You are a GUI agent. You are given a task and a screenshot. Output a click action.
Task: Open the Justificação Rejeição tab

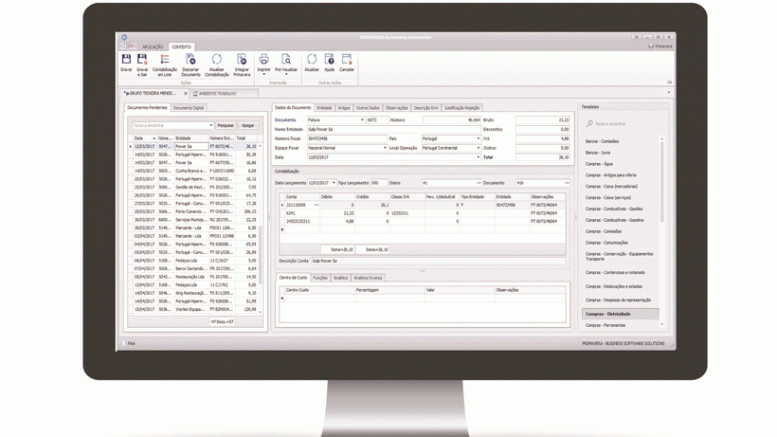tap(462, 108)
